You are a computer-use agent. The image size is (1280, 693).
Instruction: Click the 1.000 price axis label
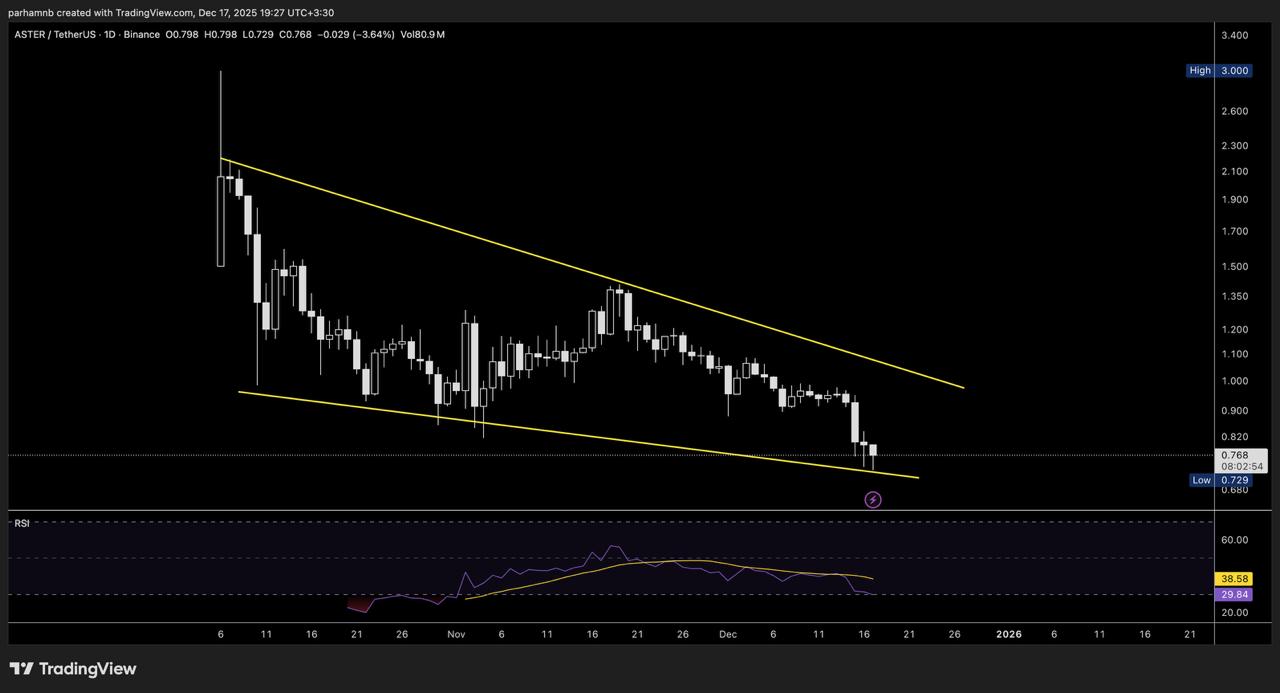coord(1234,381)
